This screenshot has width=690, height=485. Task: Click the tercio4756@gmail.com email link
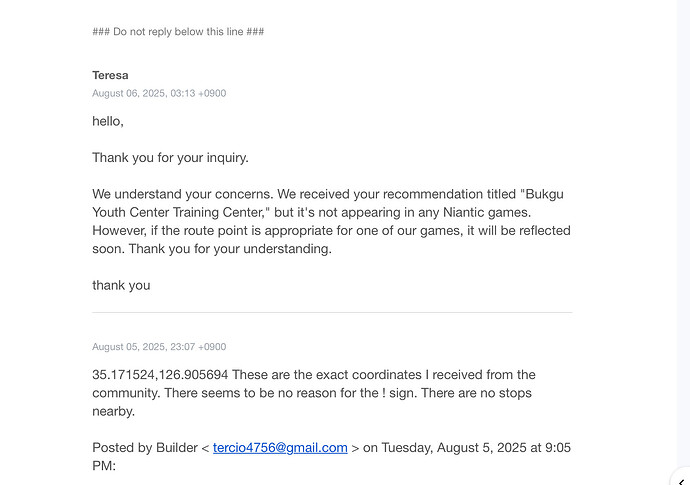tap(280, 448)
